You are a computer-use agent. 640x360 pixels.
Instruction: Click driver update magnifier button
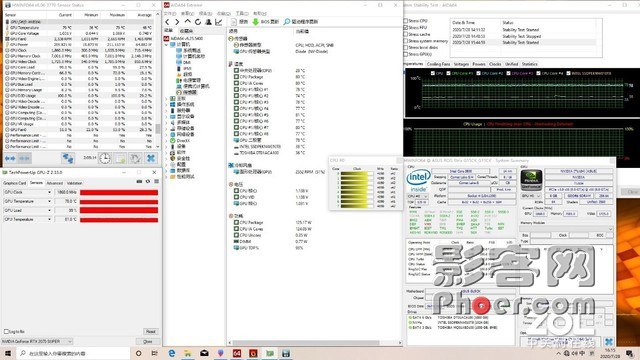pos(301,22)
